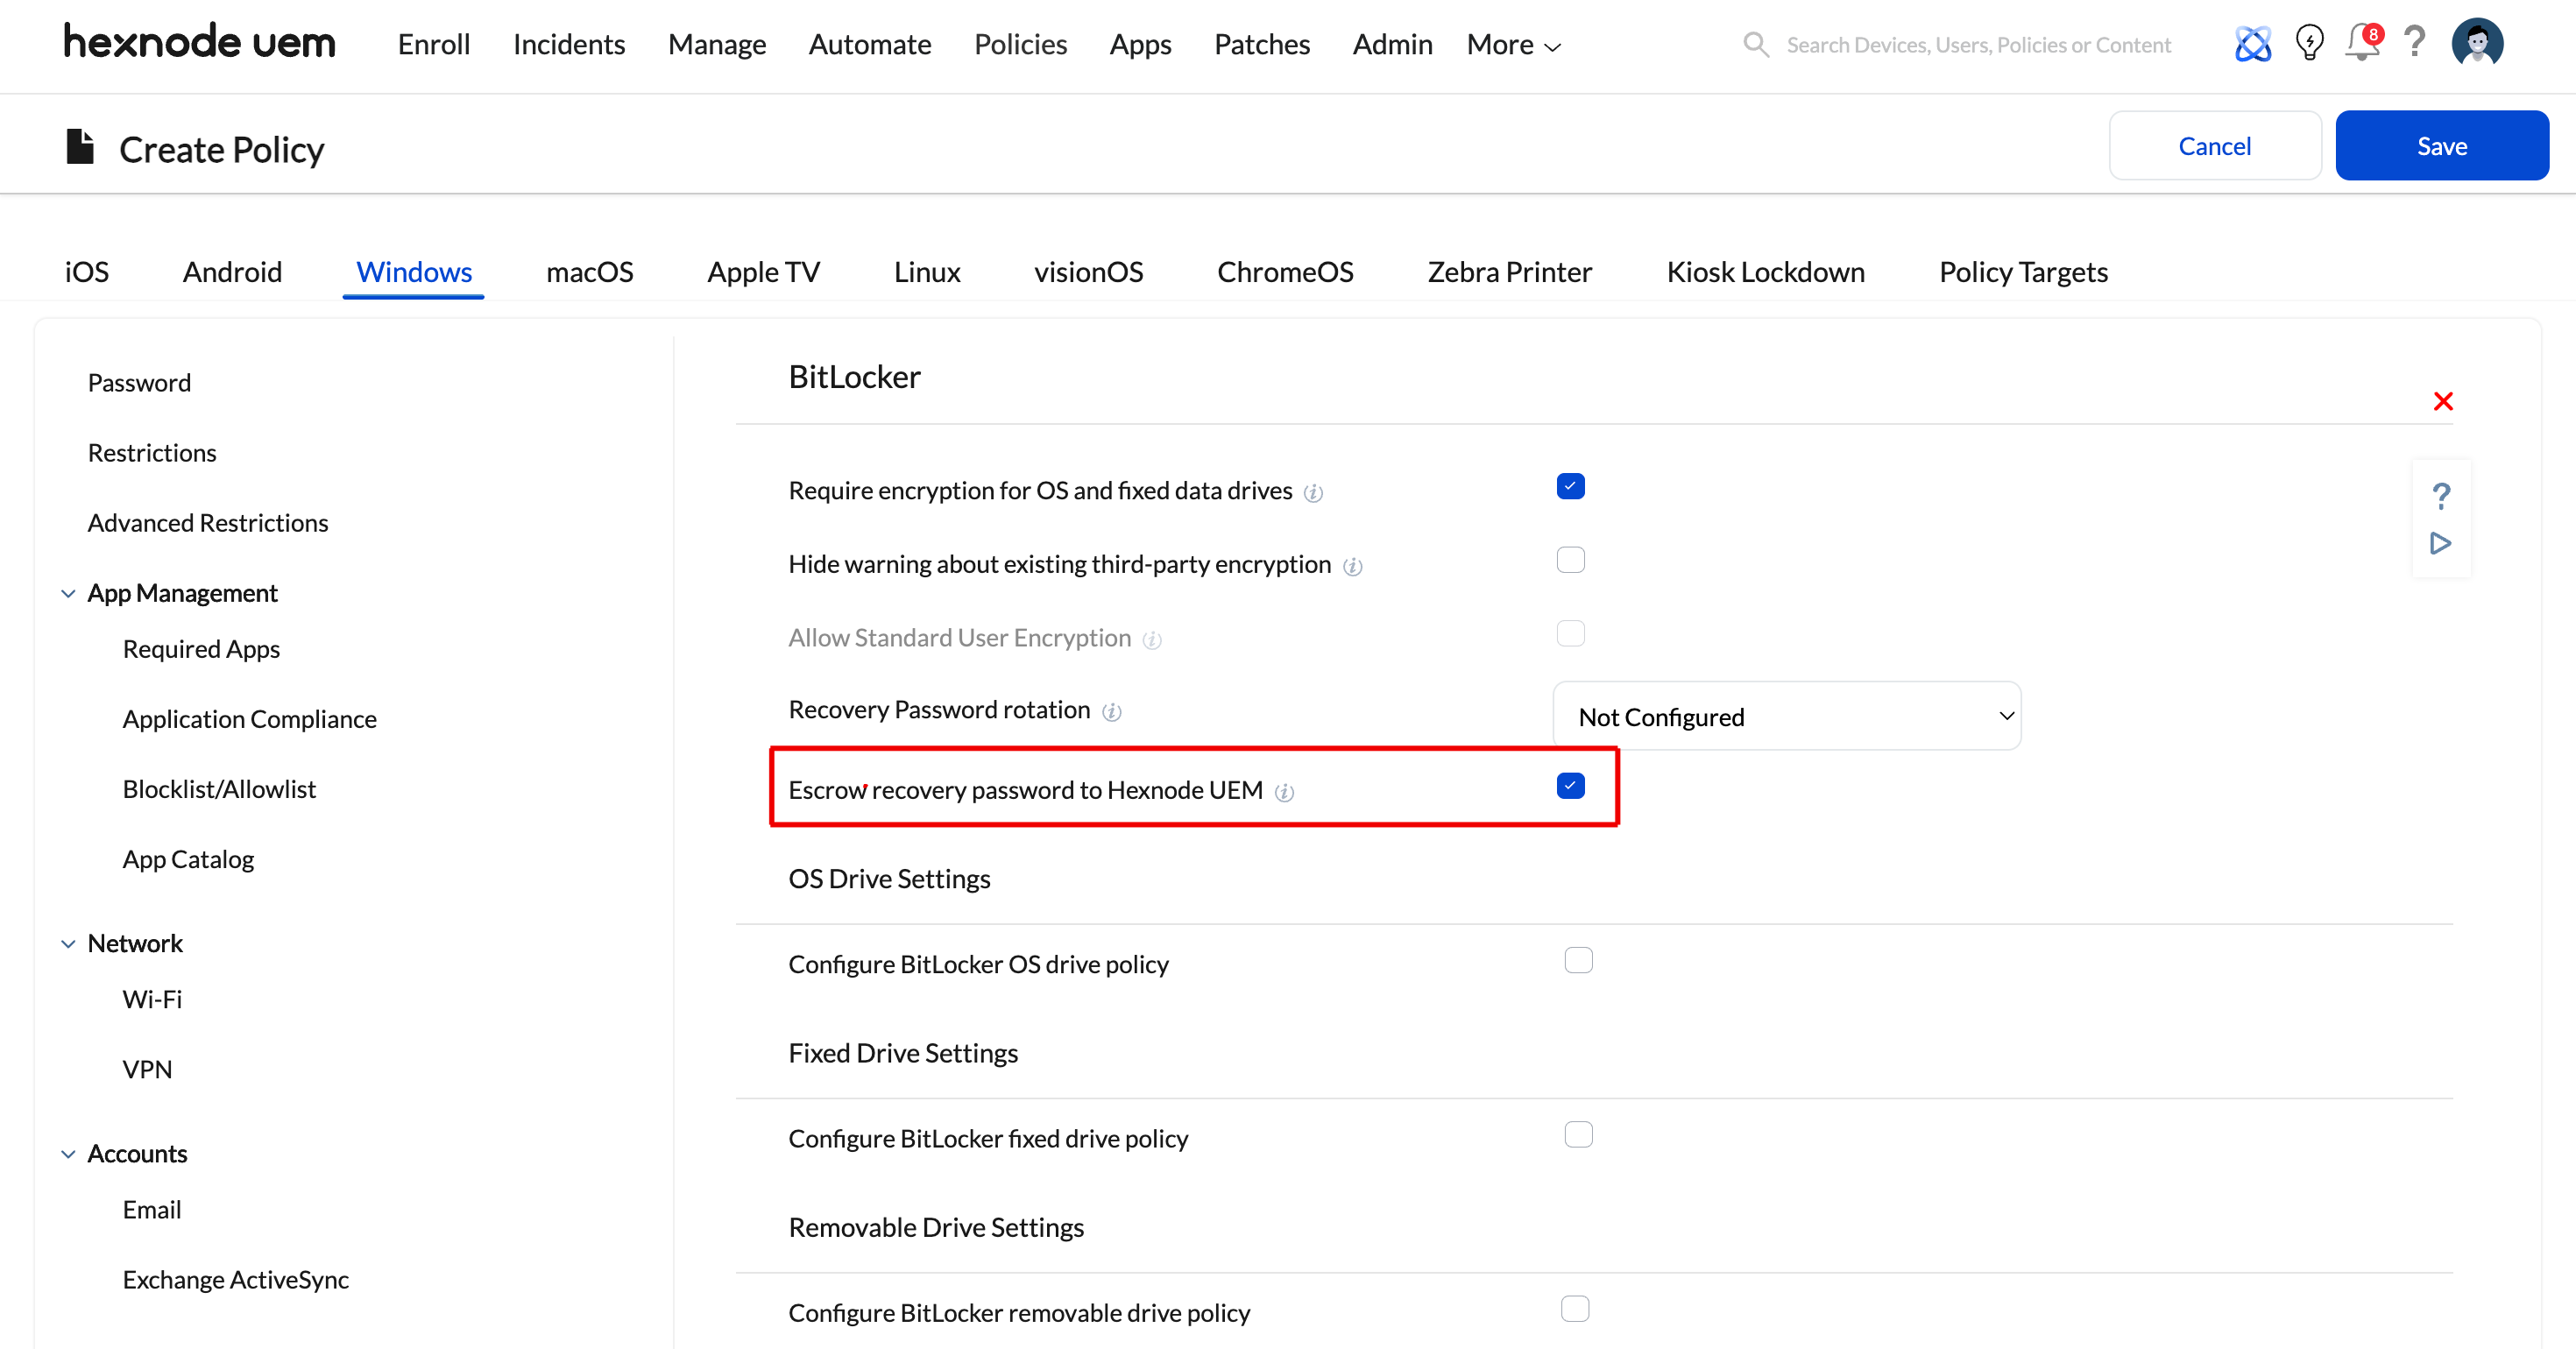Open Required Apps in sidebar
Image resolution: width=2576 pixels, height=1349 pixels.
click(201, 648)
